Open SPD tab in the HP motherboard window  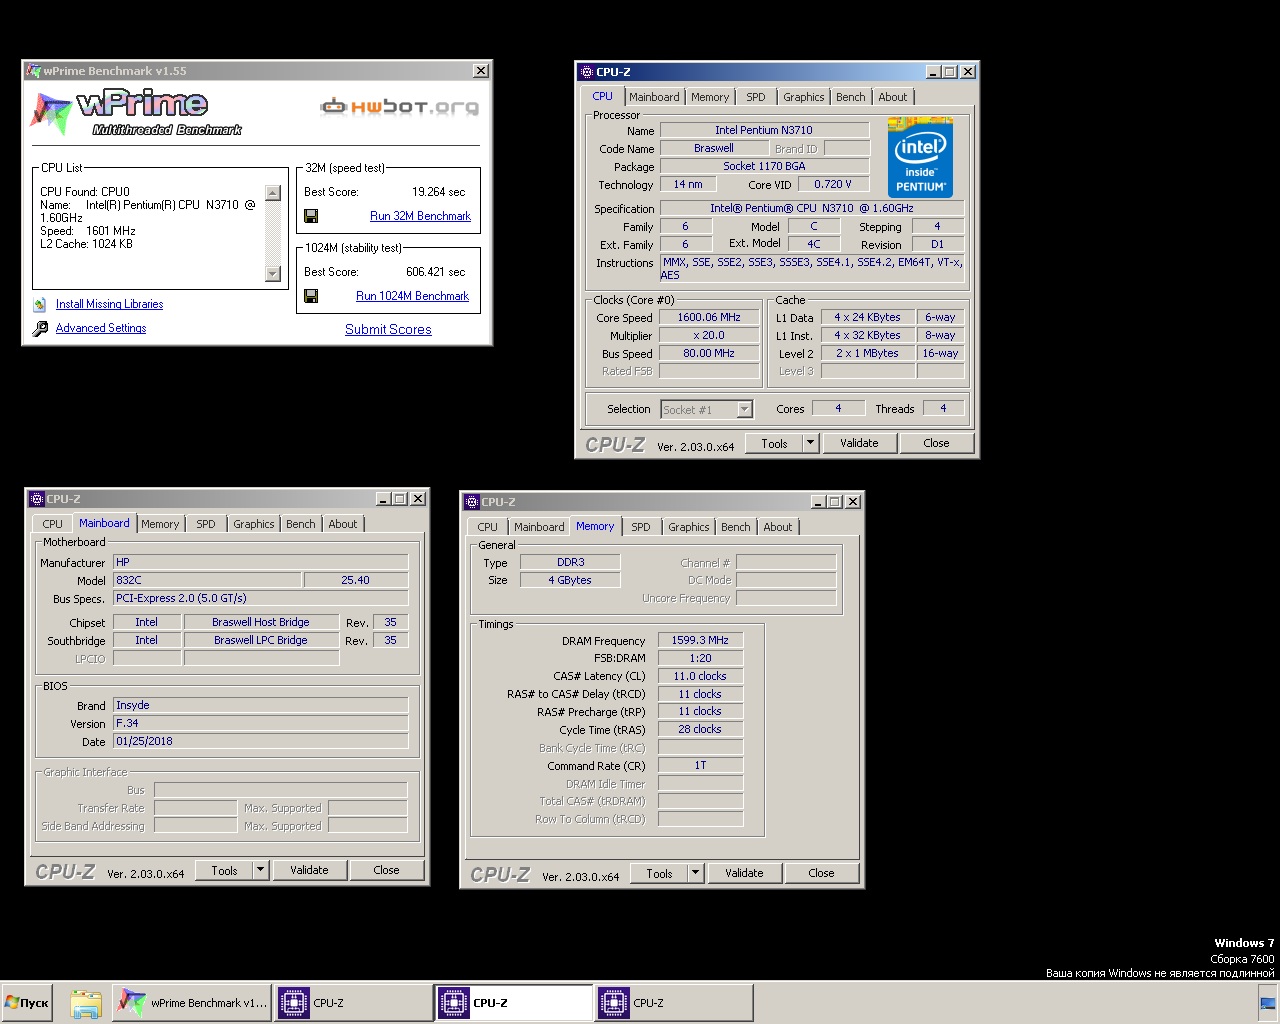point(206,524)
